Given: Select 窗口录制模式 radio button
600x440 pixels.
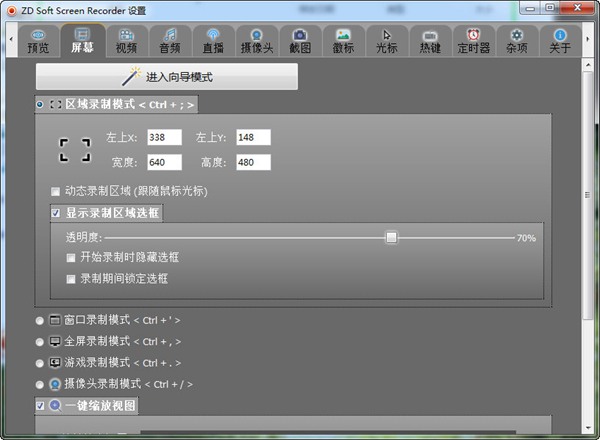Looking at the screenshot, I should point(40,320).
